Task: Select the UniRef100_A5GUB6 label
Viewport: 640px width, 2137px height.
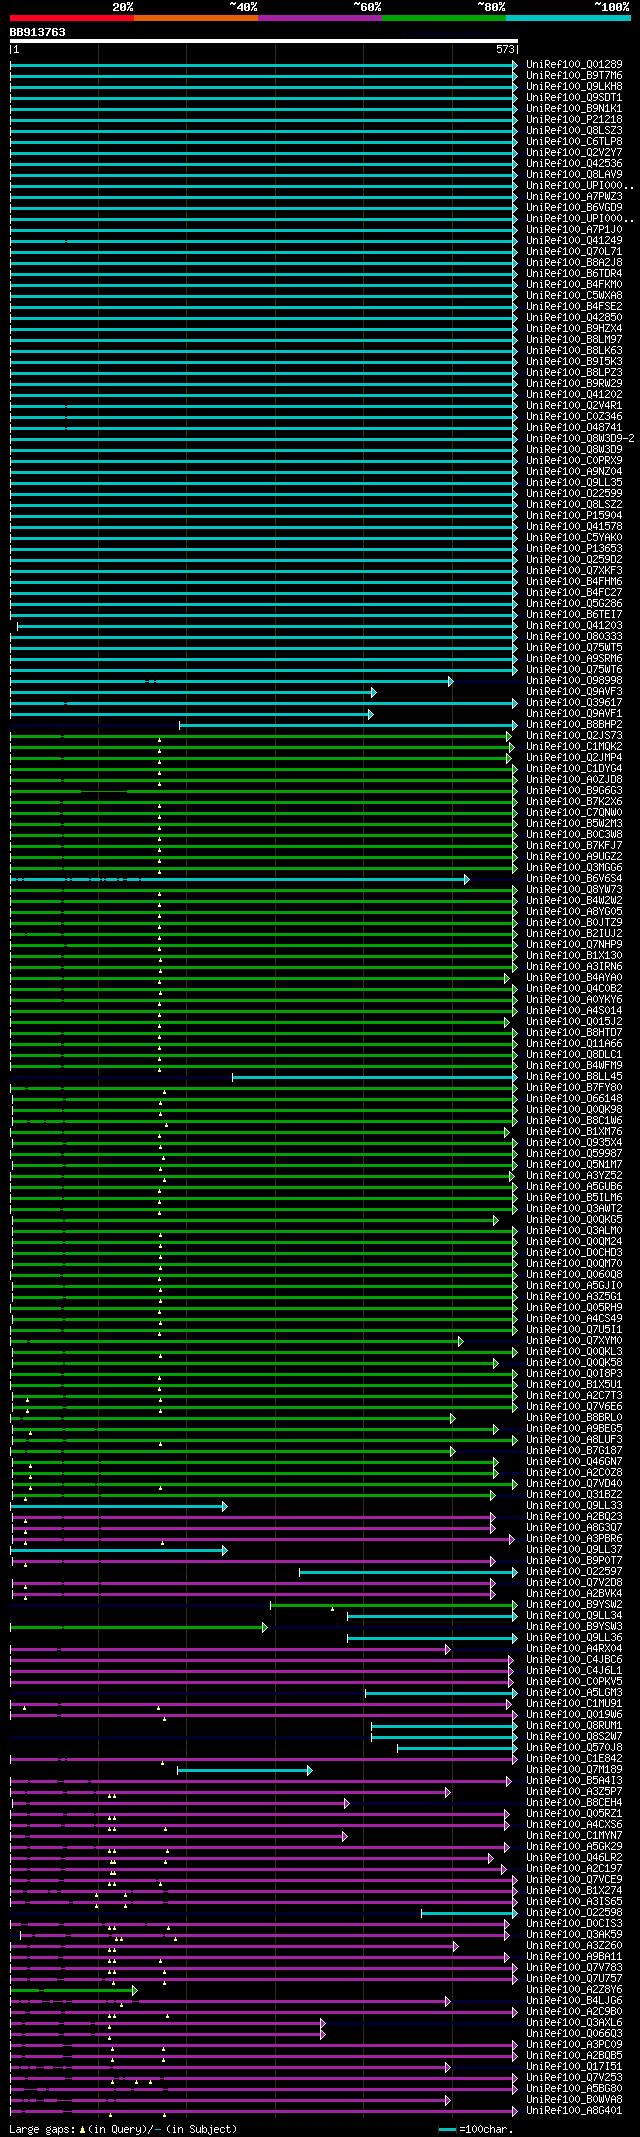Action: (574, 1186)
